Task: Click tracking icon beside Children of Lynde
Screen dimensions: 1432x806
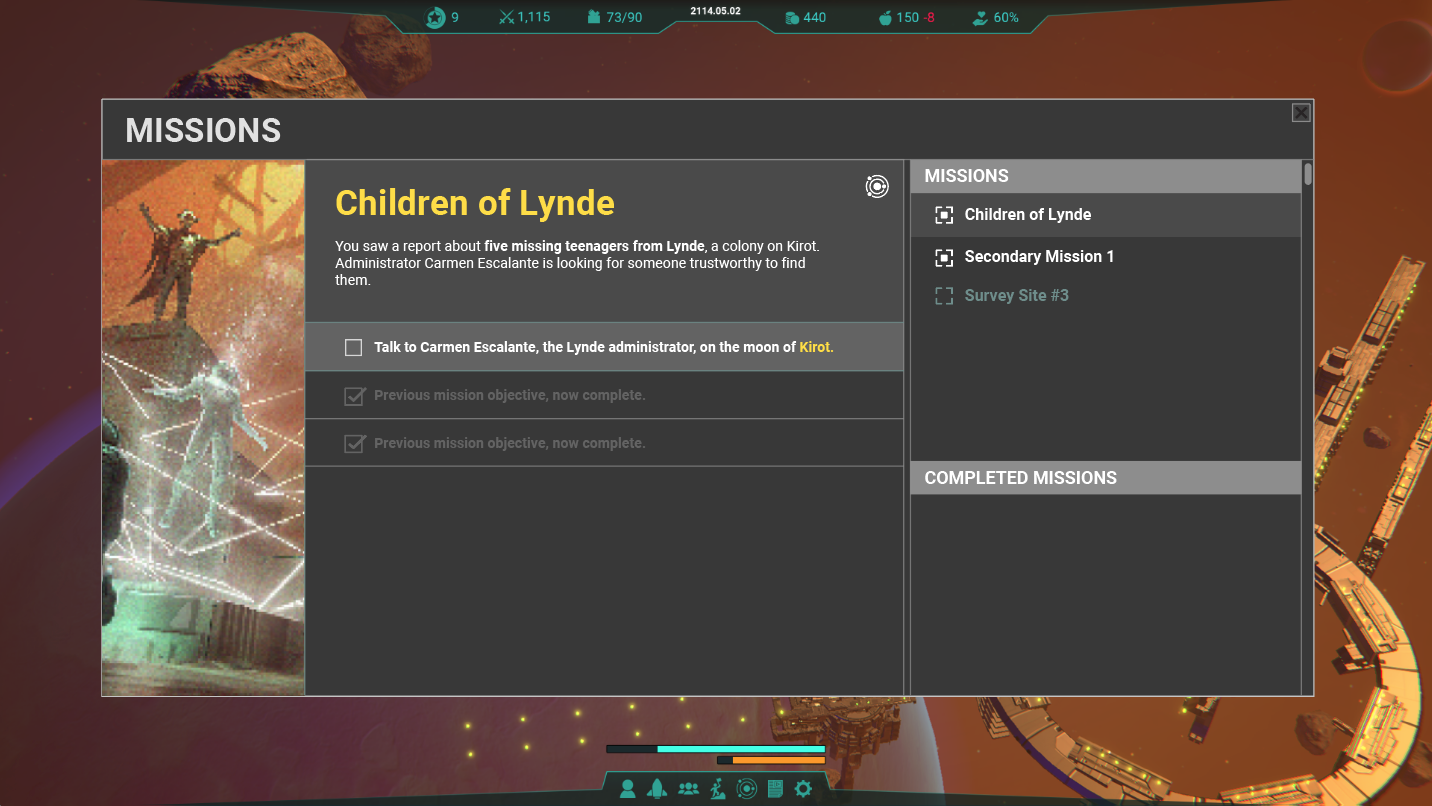Action: click(944, 215)
